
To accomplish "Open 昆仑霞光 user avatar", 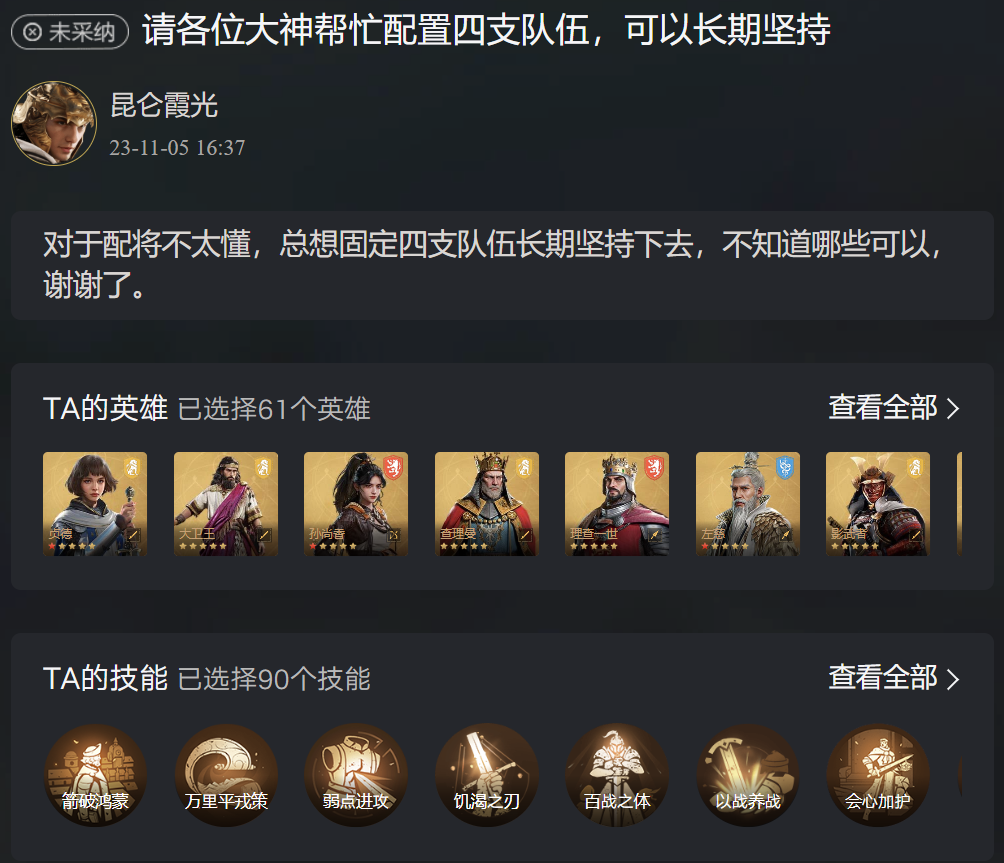I will (54, 123).
